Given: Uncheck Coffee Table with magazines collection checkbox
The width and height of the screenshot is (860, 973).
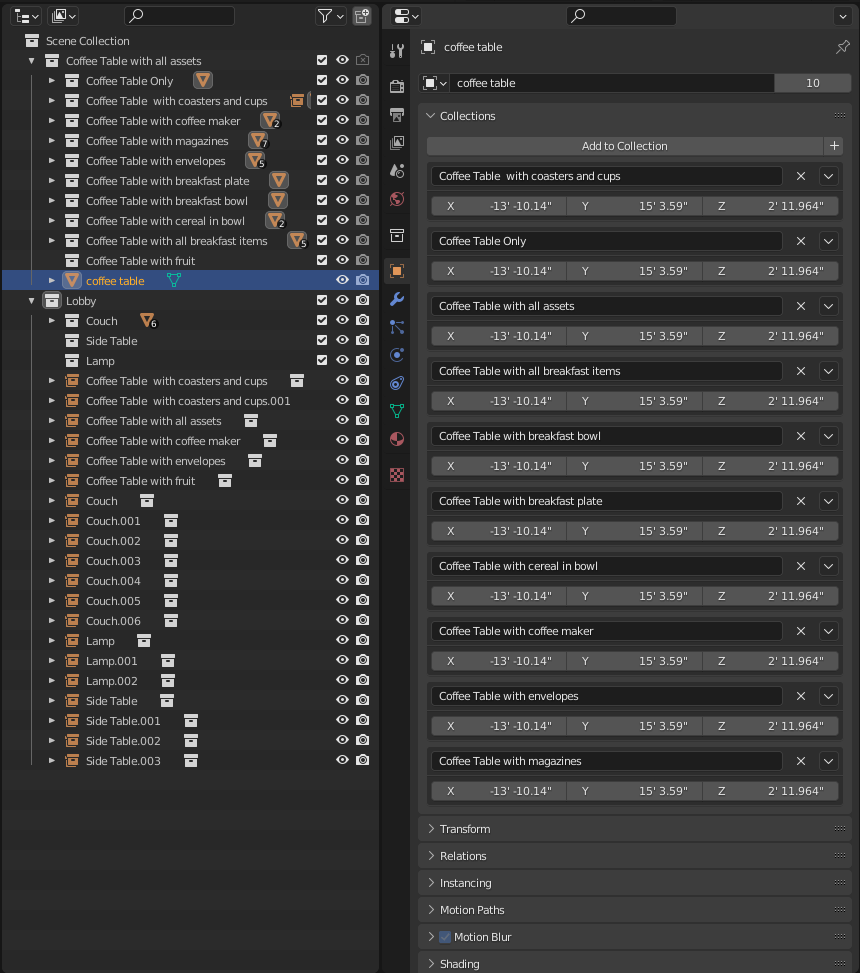Looking at the screenshot, I should click(321, 140).
